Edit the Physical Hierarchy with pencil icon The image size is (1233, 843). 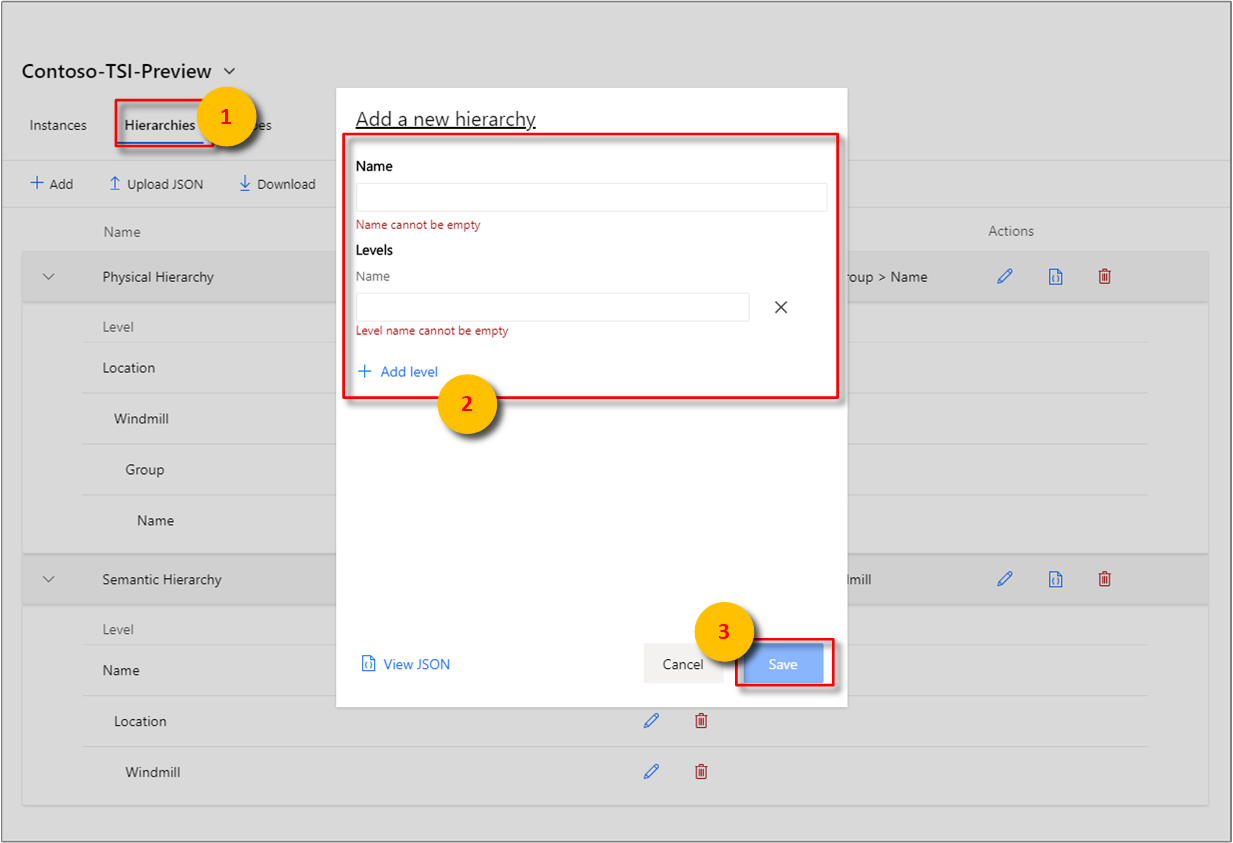pos(1005,276)
